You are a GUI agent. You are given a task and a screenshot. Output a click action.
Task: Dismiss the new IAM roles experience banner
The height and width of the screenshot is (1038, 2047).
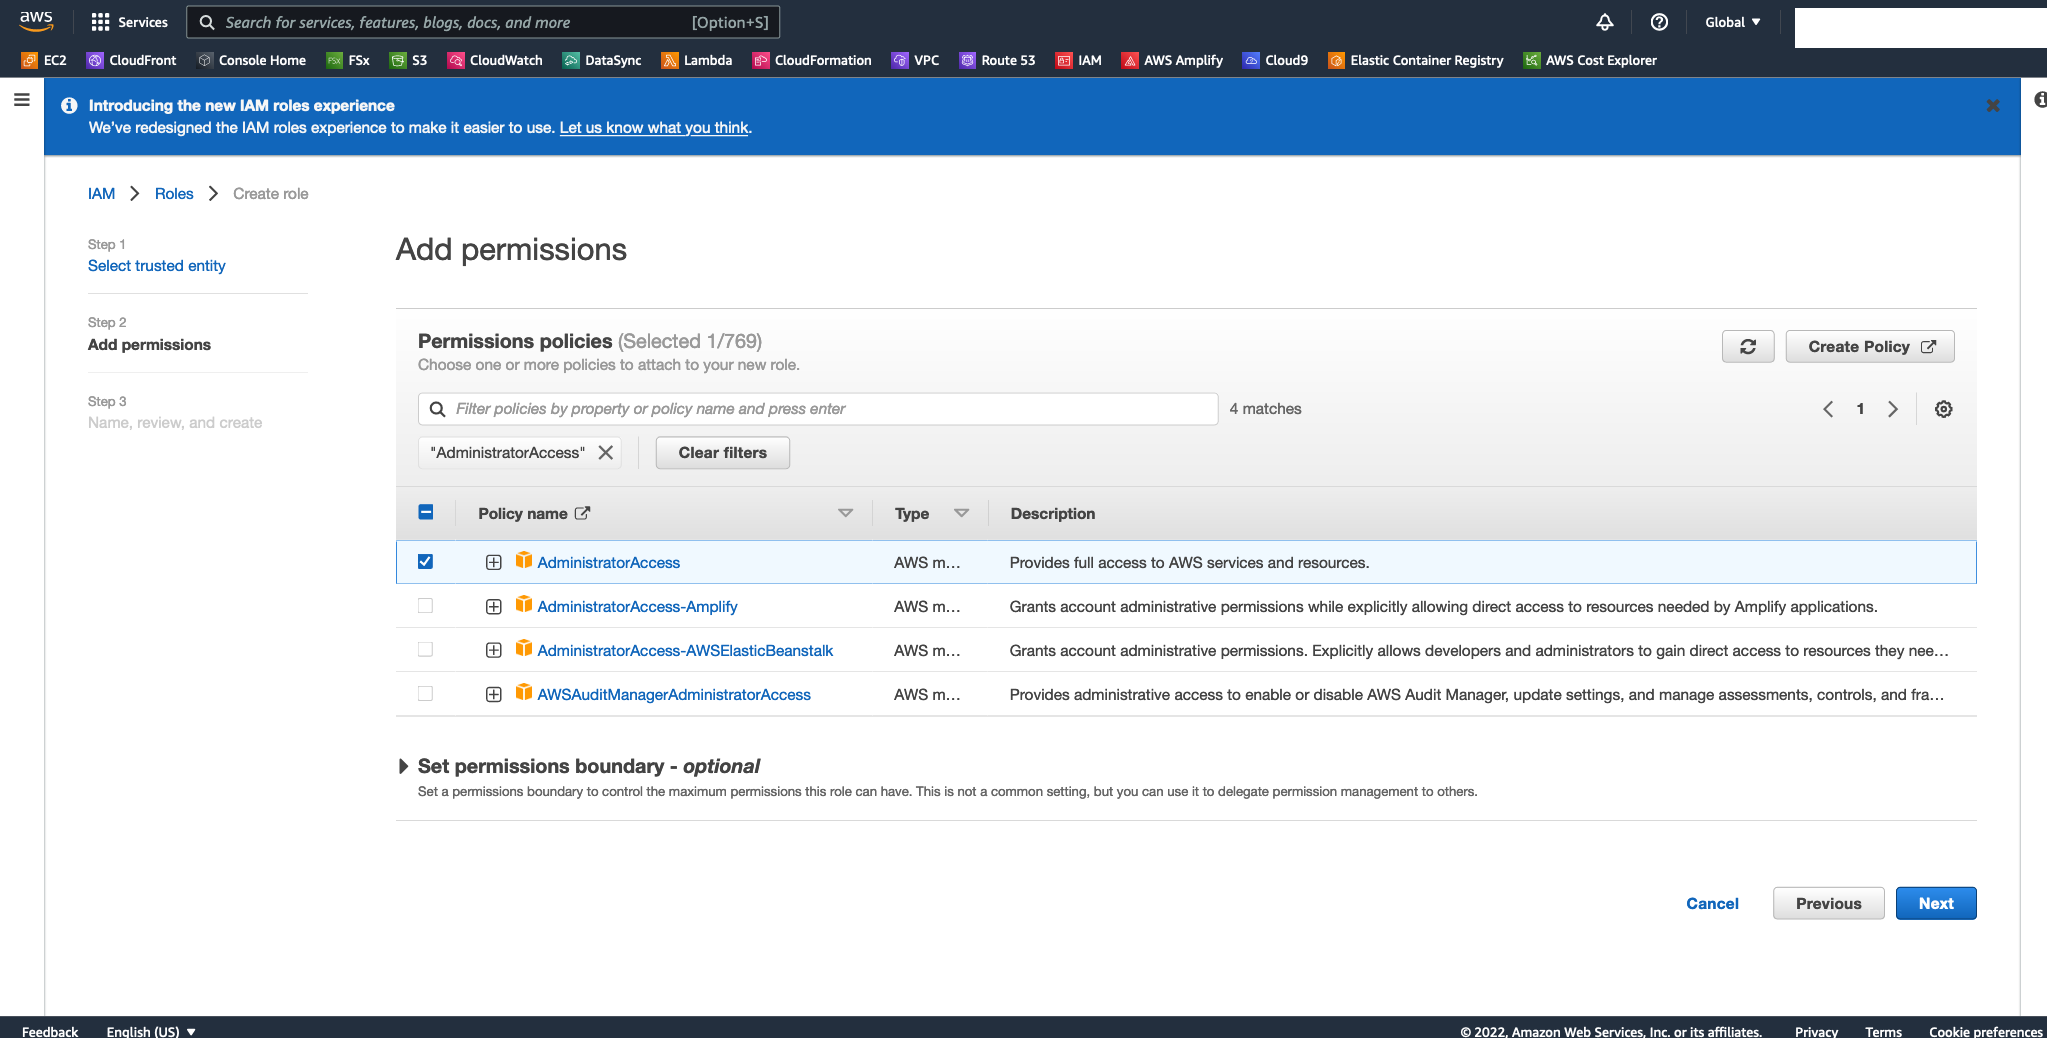point(1993,105)
